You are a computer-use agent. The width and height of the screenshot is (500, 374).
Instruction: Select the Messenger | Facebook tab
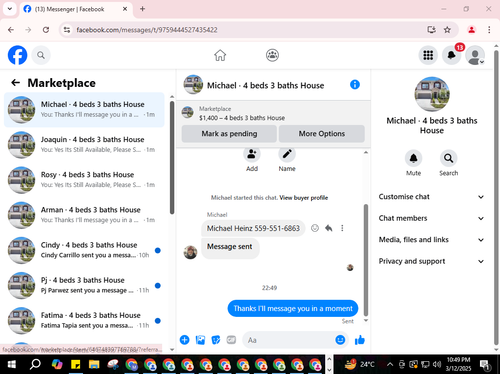[x=75, y=9]
